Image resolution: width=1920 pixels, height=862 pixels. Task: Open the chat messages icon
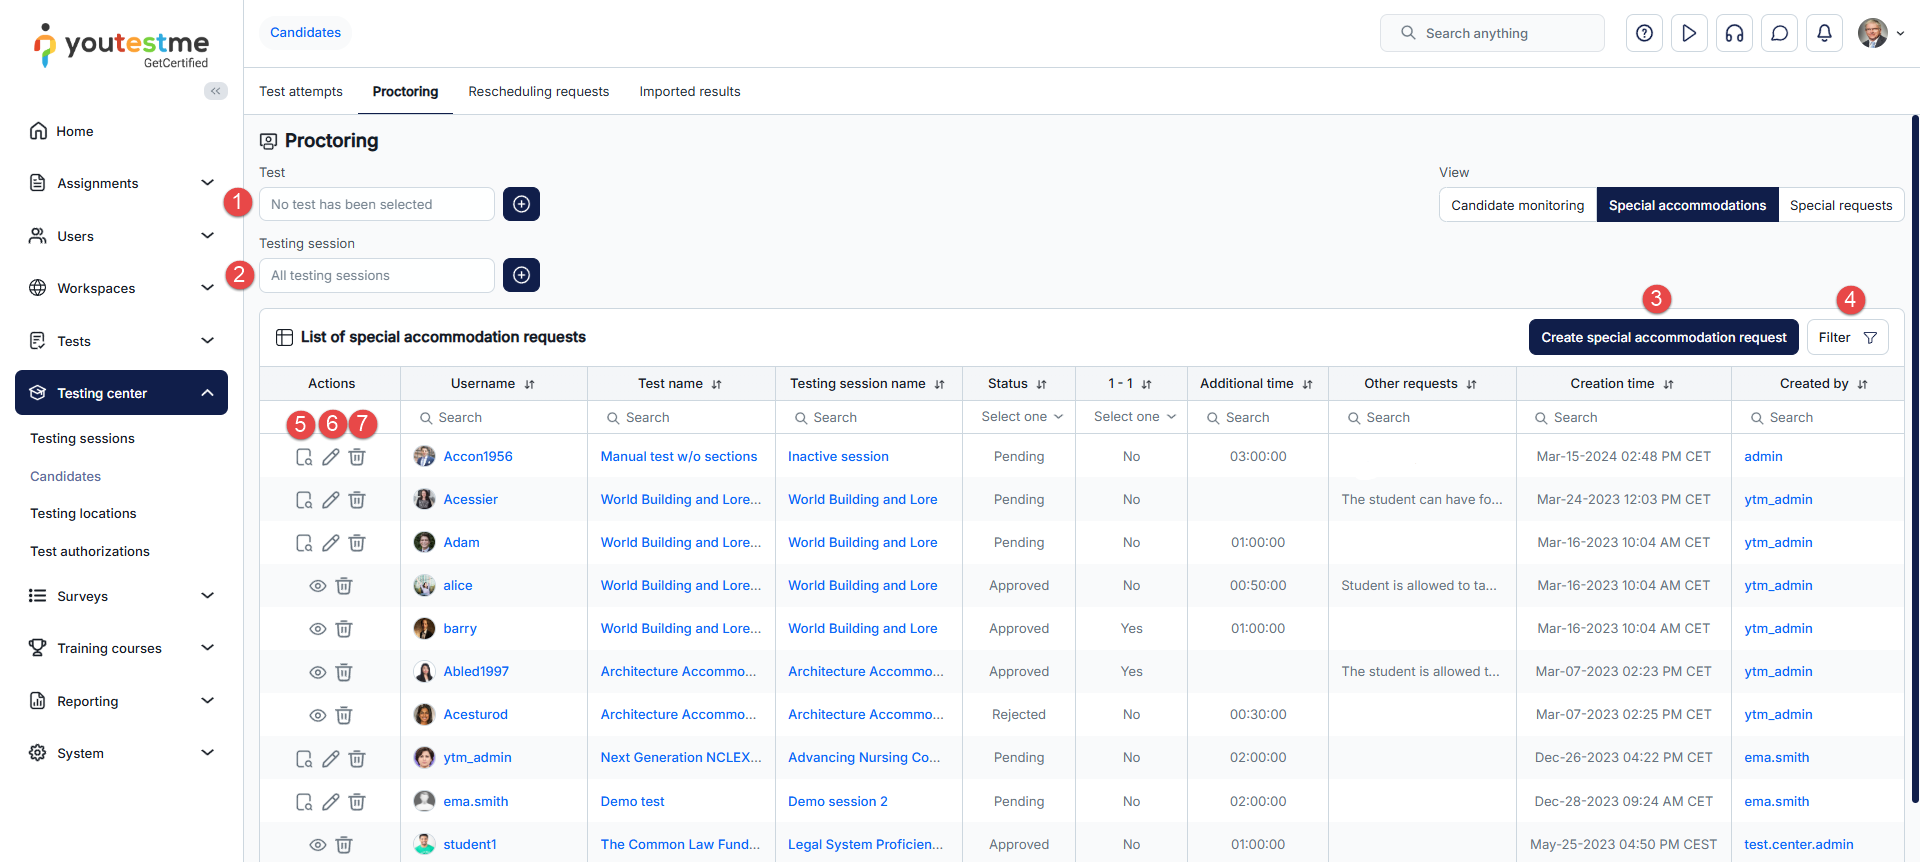(1779, 33)
